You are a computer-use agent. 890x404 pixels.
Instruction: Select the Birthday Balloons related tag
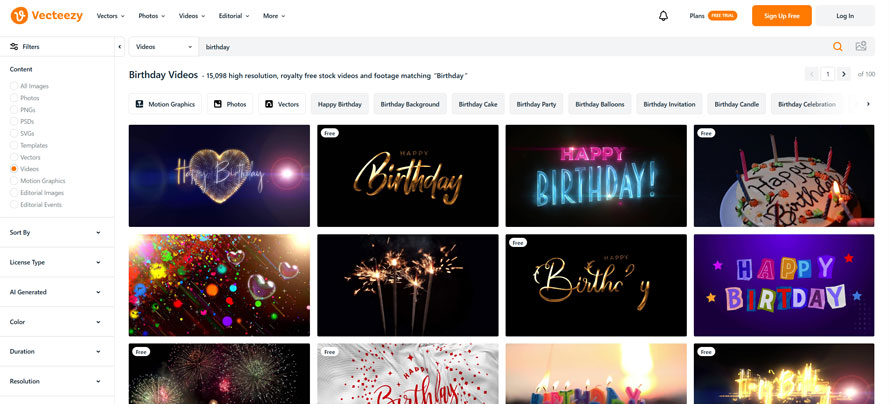point(599,104)
